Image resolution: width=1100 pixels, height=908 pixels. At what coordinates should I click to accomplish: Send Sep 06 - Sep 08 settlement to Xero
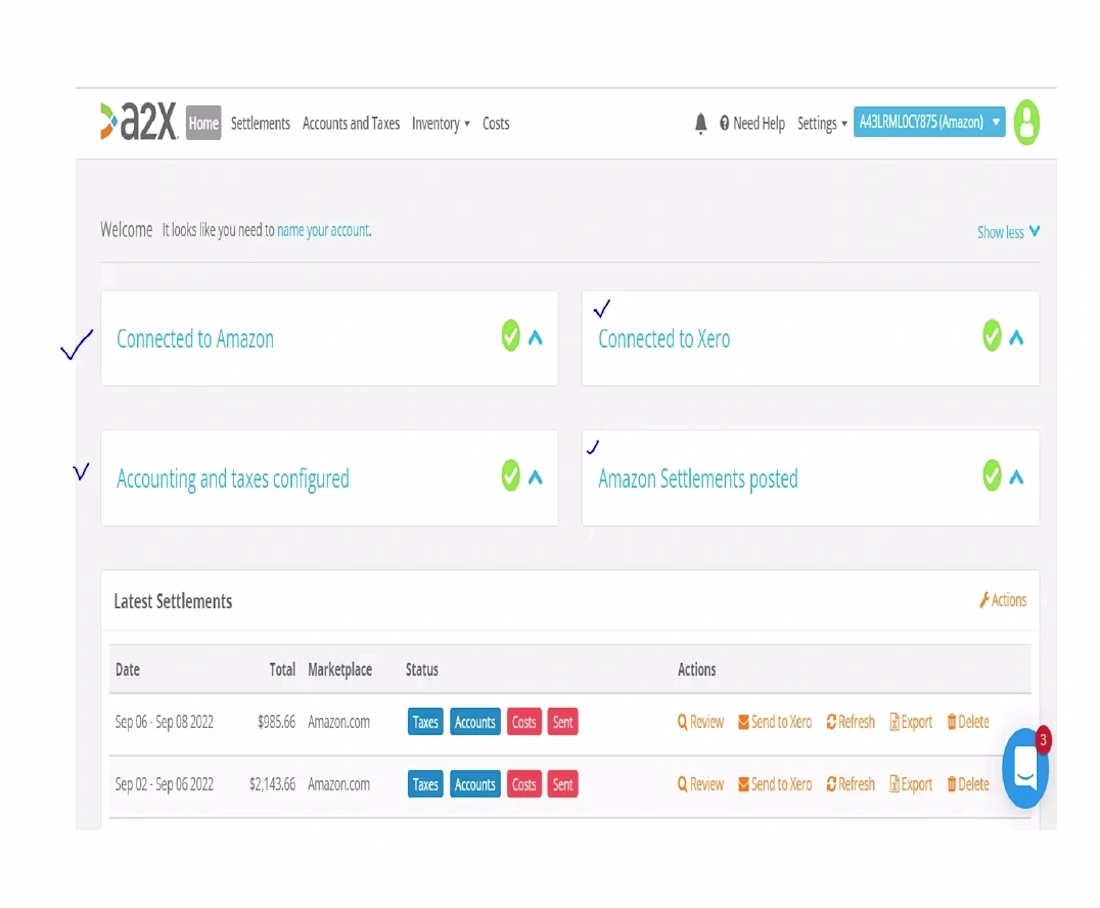tap(774, 722)
